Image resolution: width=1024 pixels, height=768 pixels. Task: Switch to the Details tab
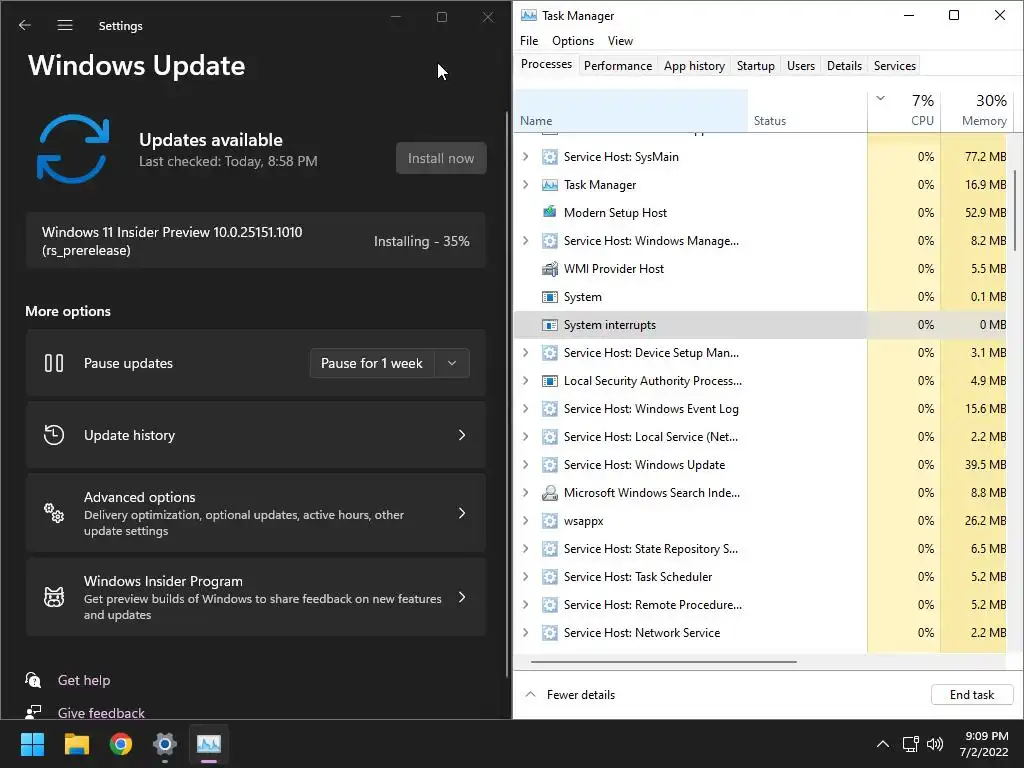[x=844, y=65]
